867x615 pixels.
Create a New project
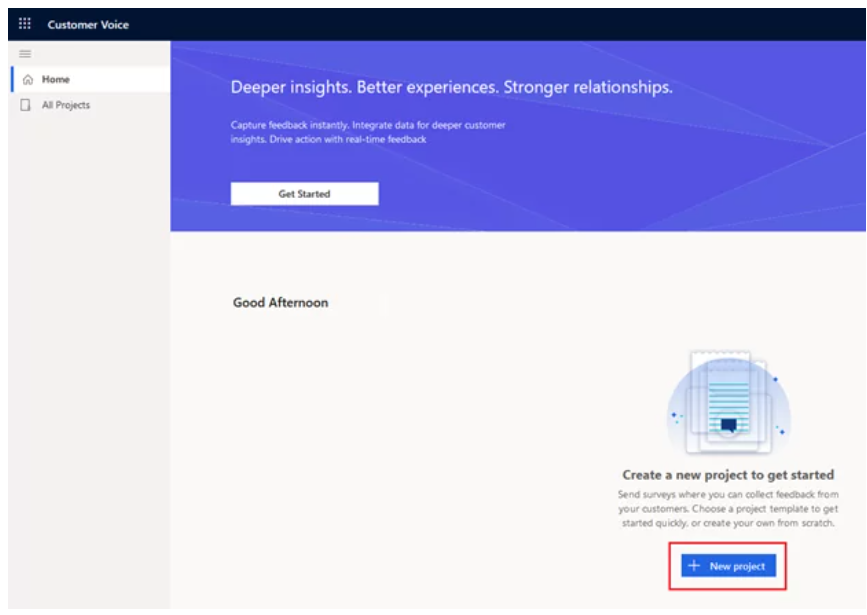coord(728,566)
